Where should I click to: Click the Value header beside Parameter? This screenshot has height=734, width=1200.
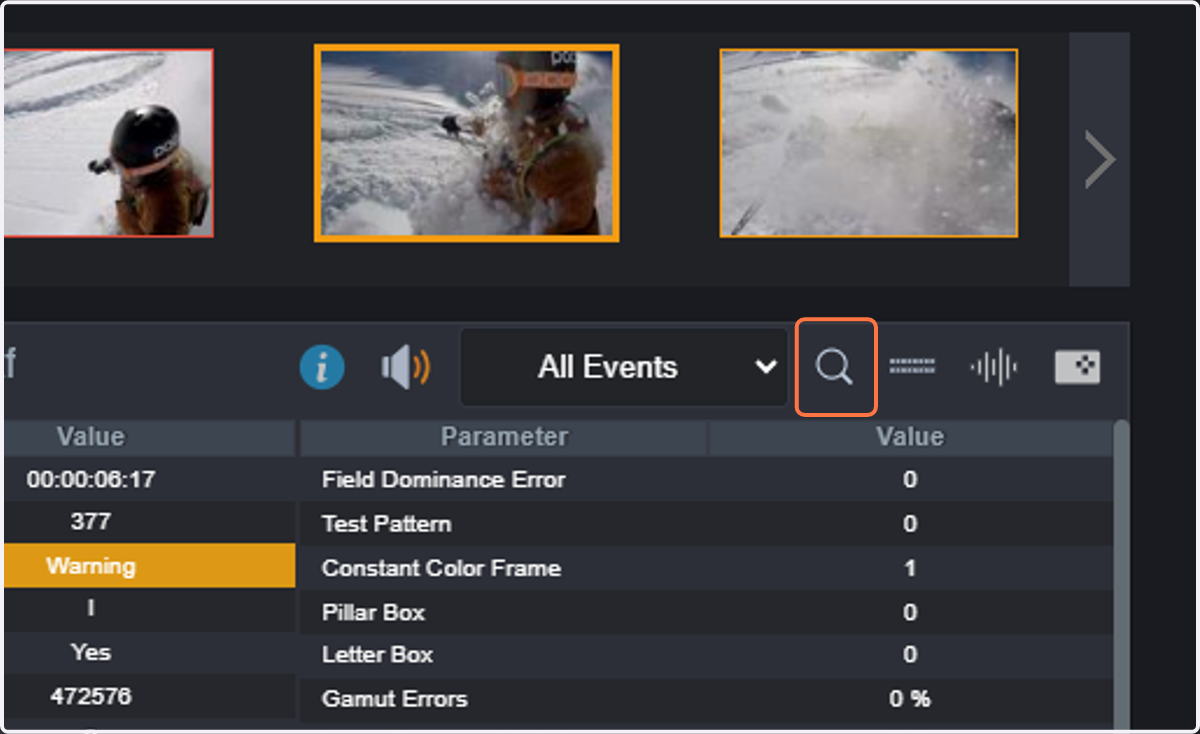click(x=910, y=437)
